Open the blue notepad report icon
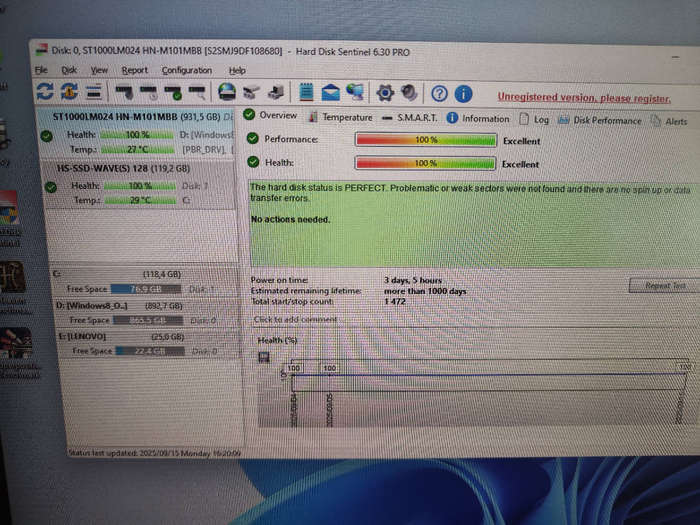Viewport: 700px width, 525px height. click(306, 92)
